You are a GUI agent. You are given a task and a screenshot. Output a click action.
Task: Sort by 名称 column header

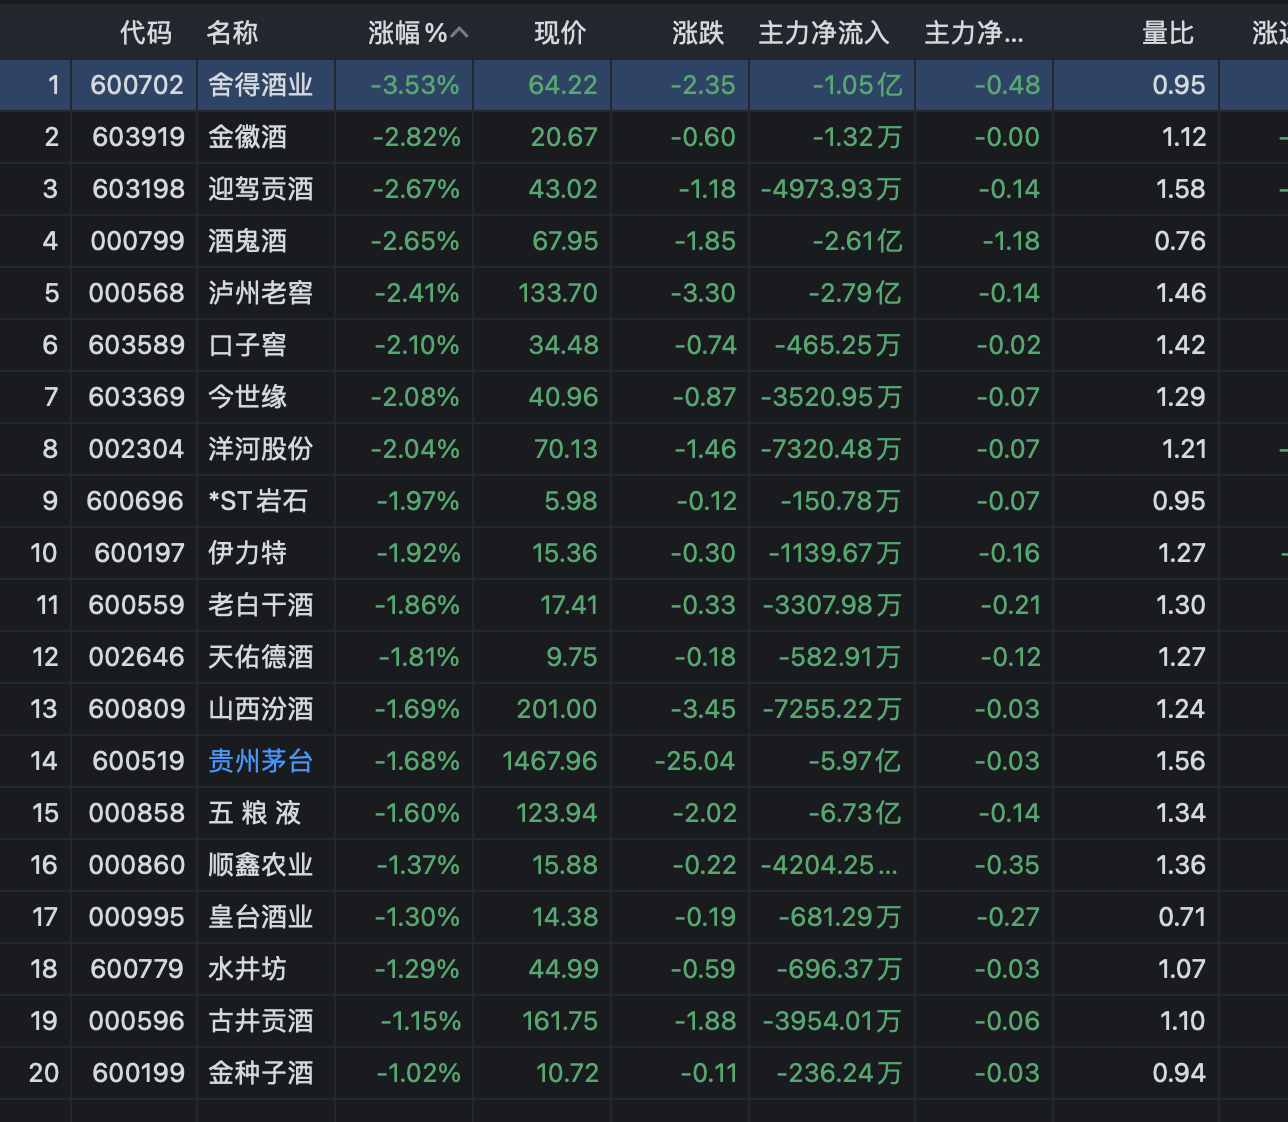(x=233, y=33)
